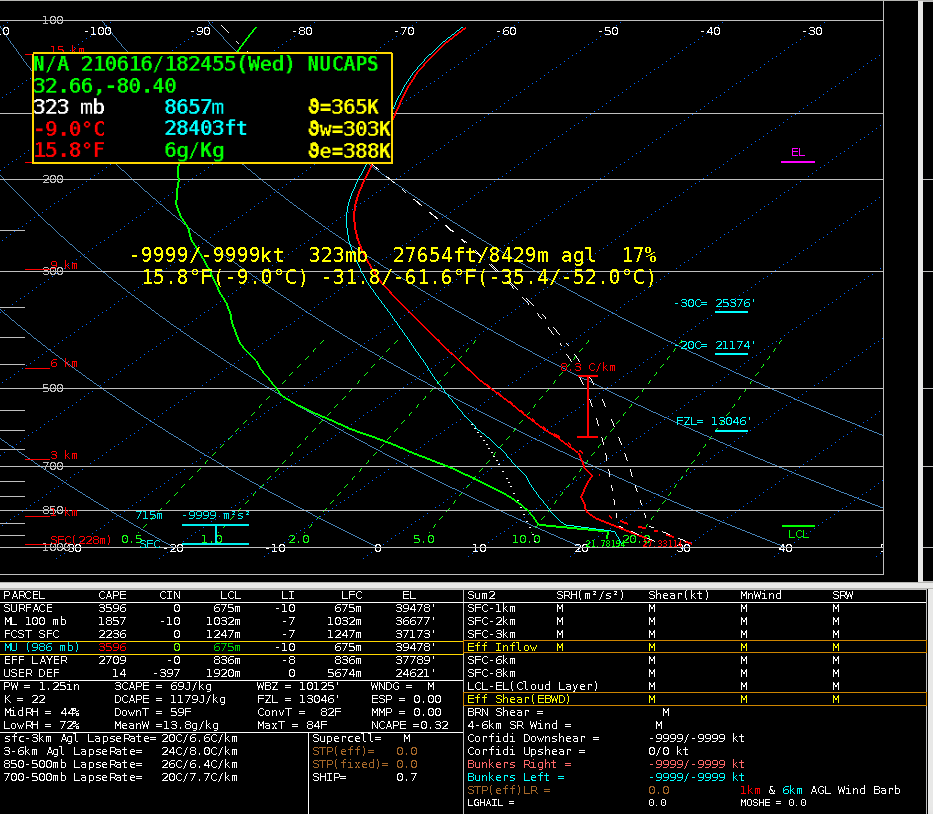
Task: Click the Bunkers Left label
Action: tap(515, 778)
